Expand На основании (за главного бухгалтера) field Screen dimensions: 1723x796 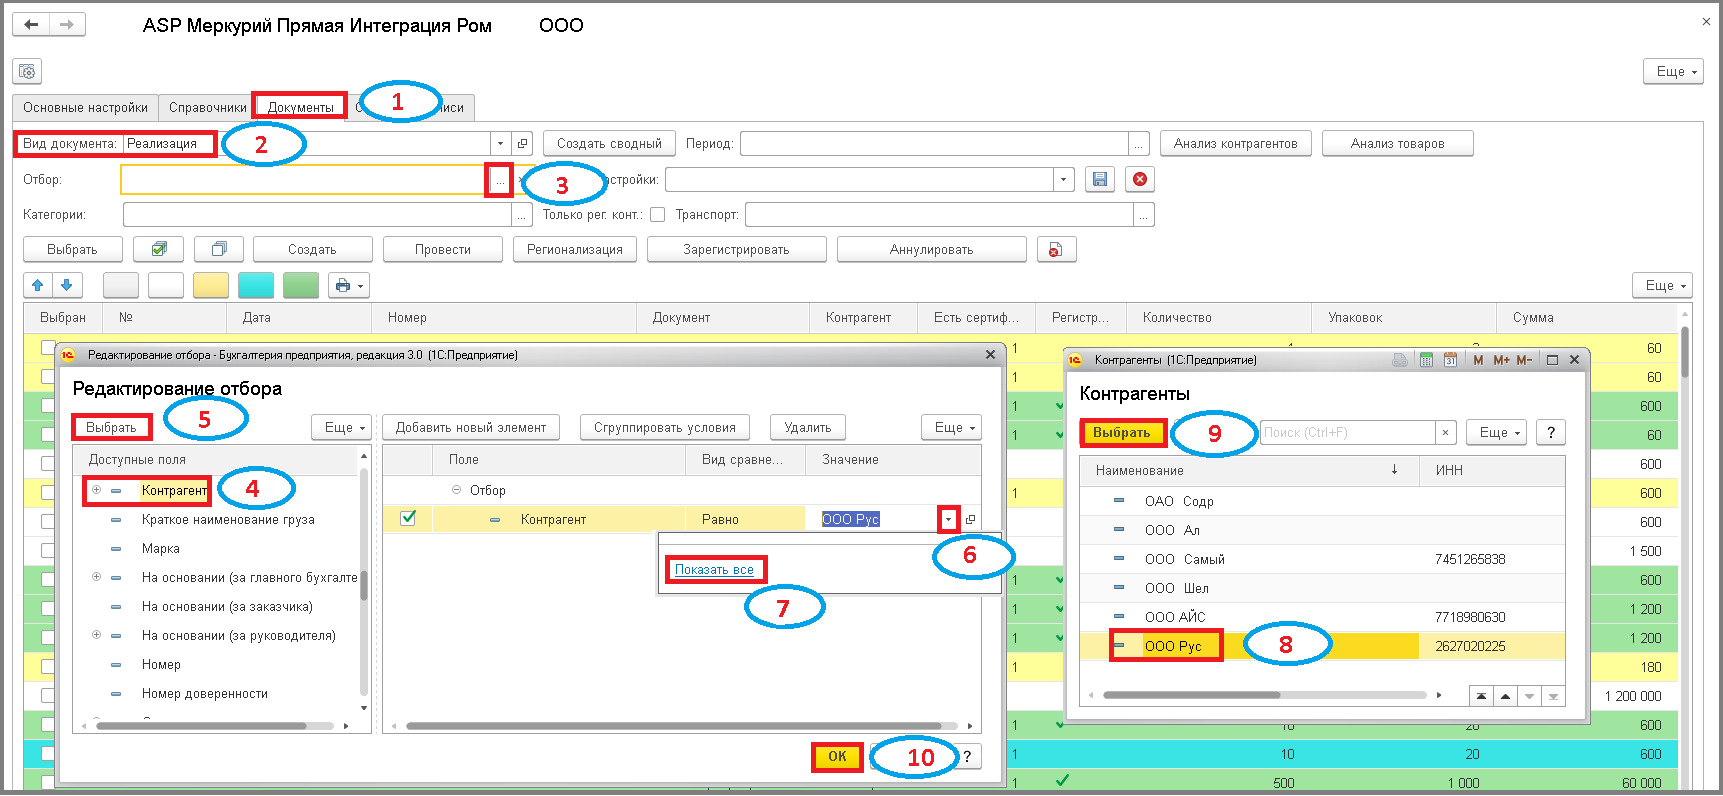click(x=97, y=577)
